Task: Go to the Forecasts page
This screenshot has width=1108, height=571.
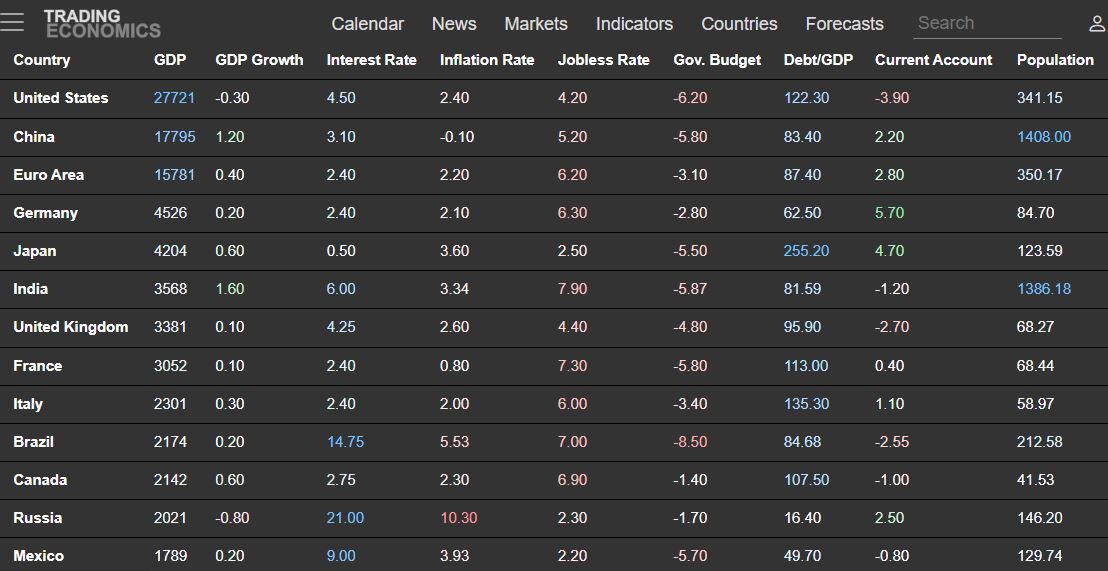Action: 844,23
